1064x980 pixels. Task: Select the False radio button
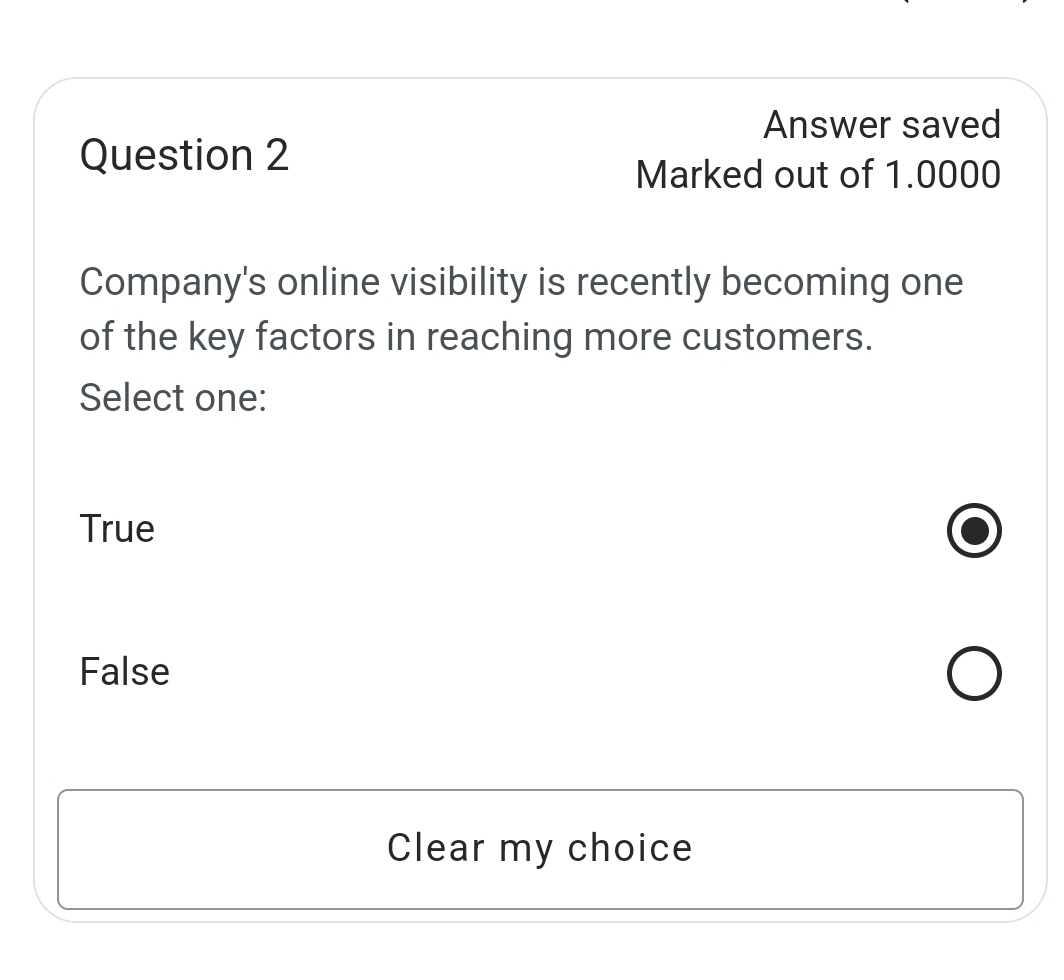tap(973, 673)
